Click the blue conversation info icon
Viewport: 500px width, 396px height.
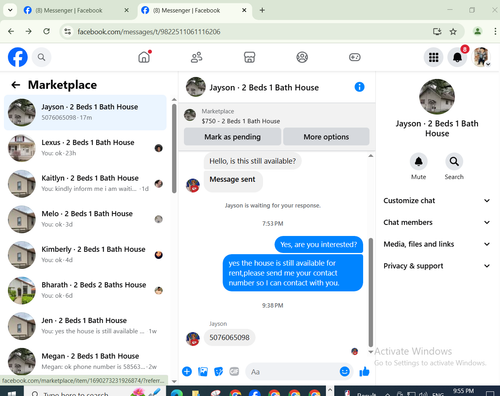[x=359, y=87]
